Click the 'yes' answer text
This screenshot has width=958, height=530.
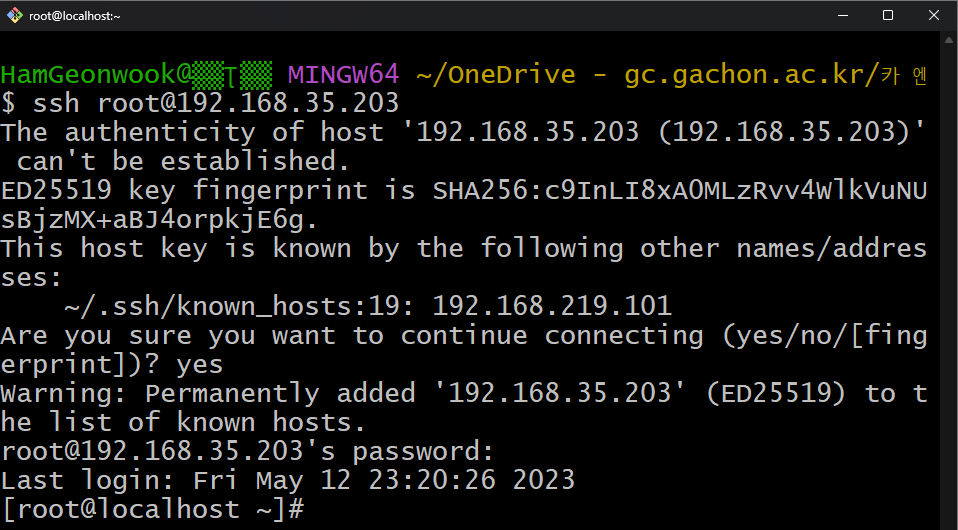pos(200,365)
